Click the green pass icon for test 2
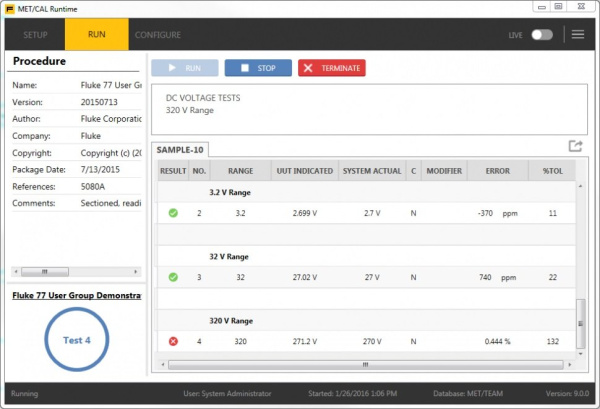This screenshot has width=600, height=409. [x=172, y=213]
